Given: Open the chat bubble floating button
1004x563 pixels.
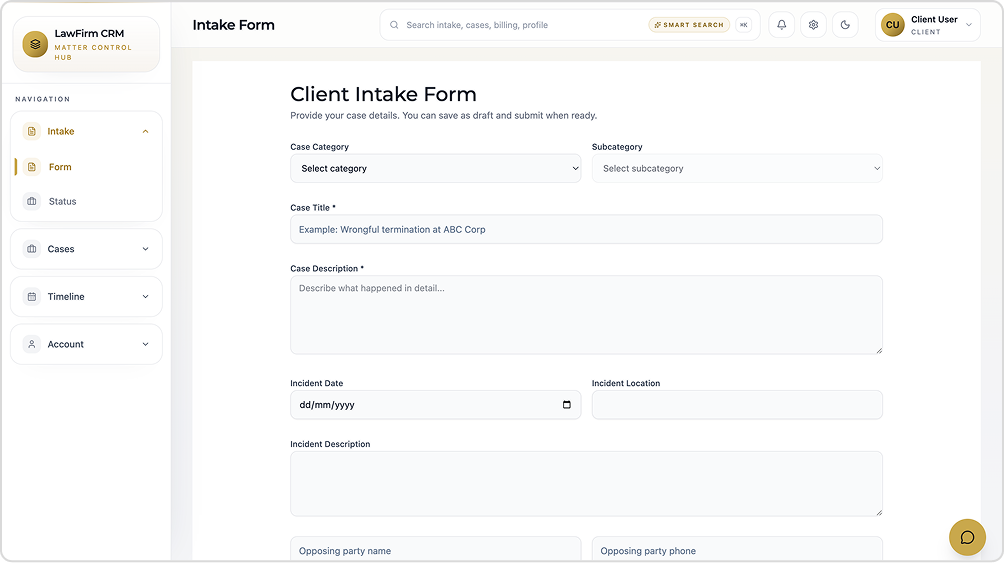Looking at the screenshot, I should (x=968, y=537).
